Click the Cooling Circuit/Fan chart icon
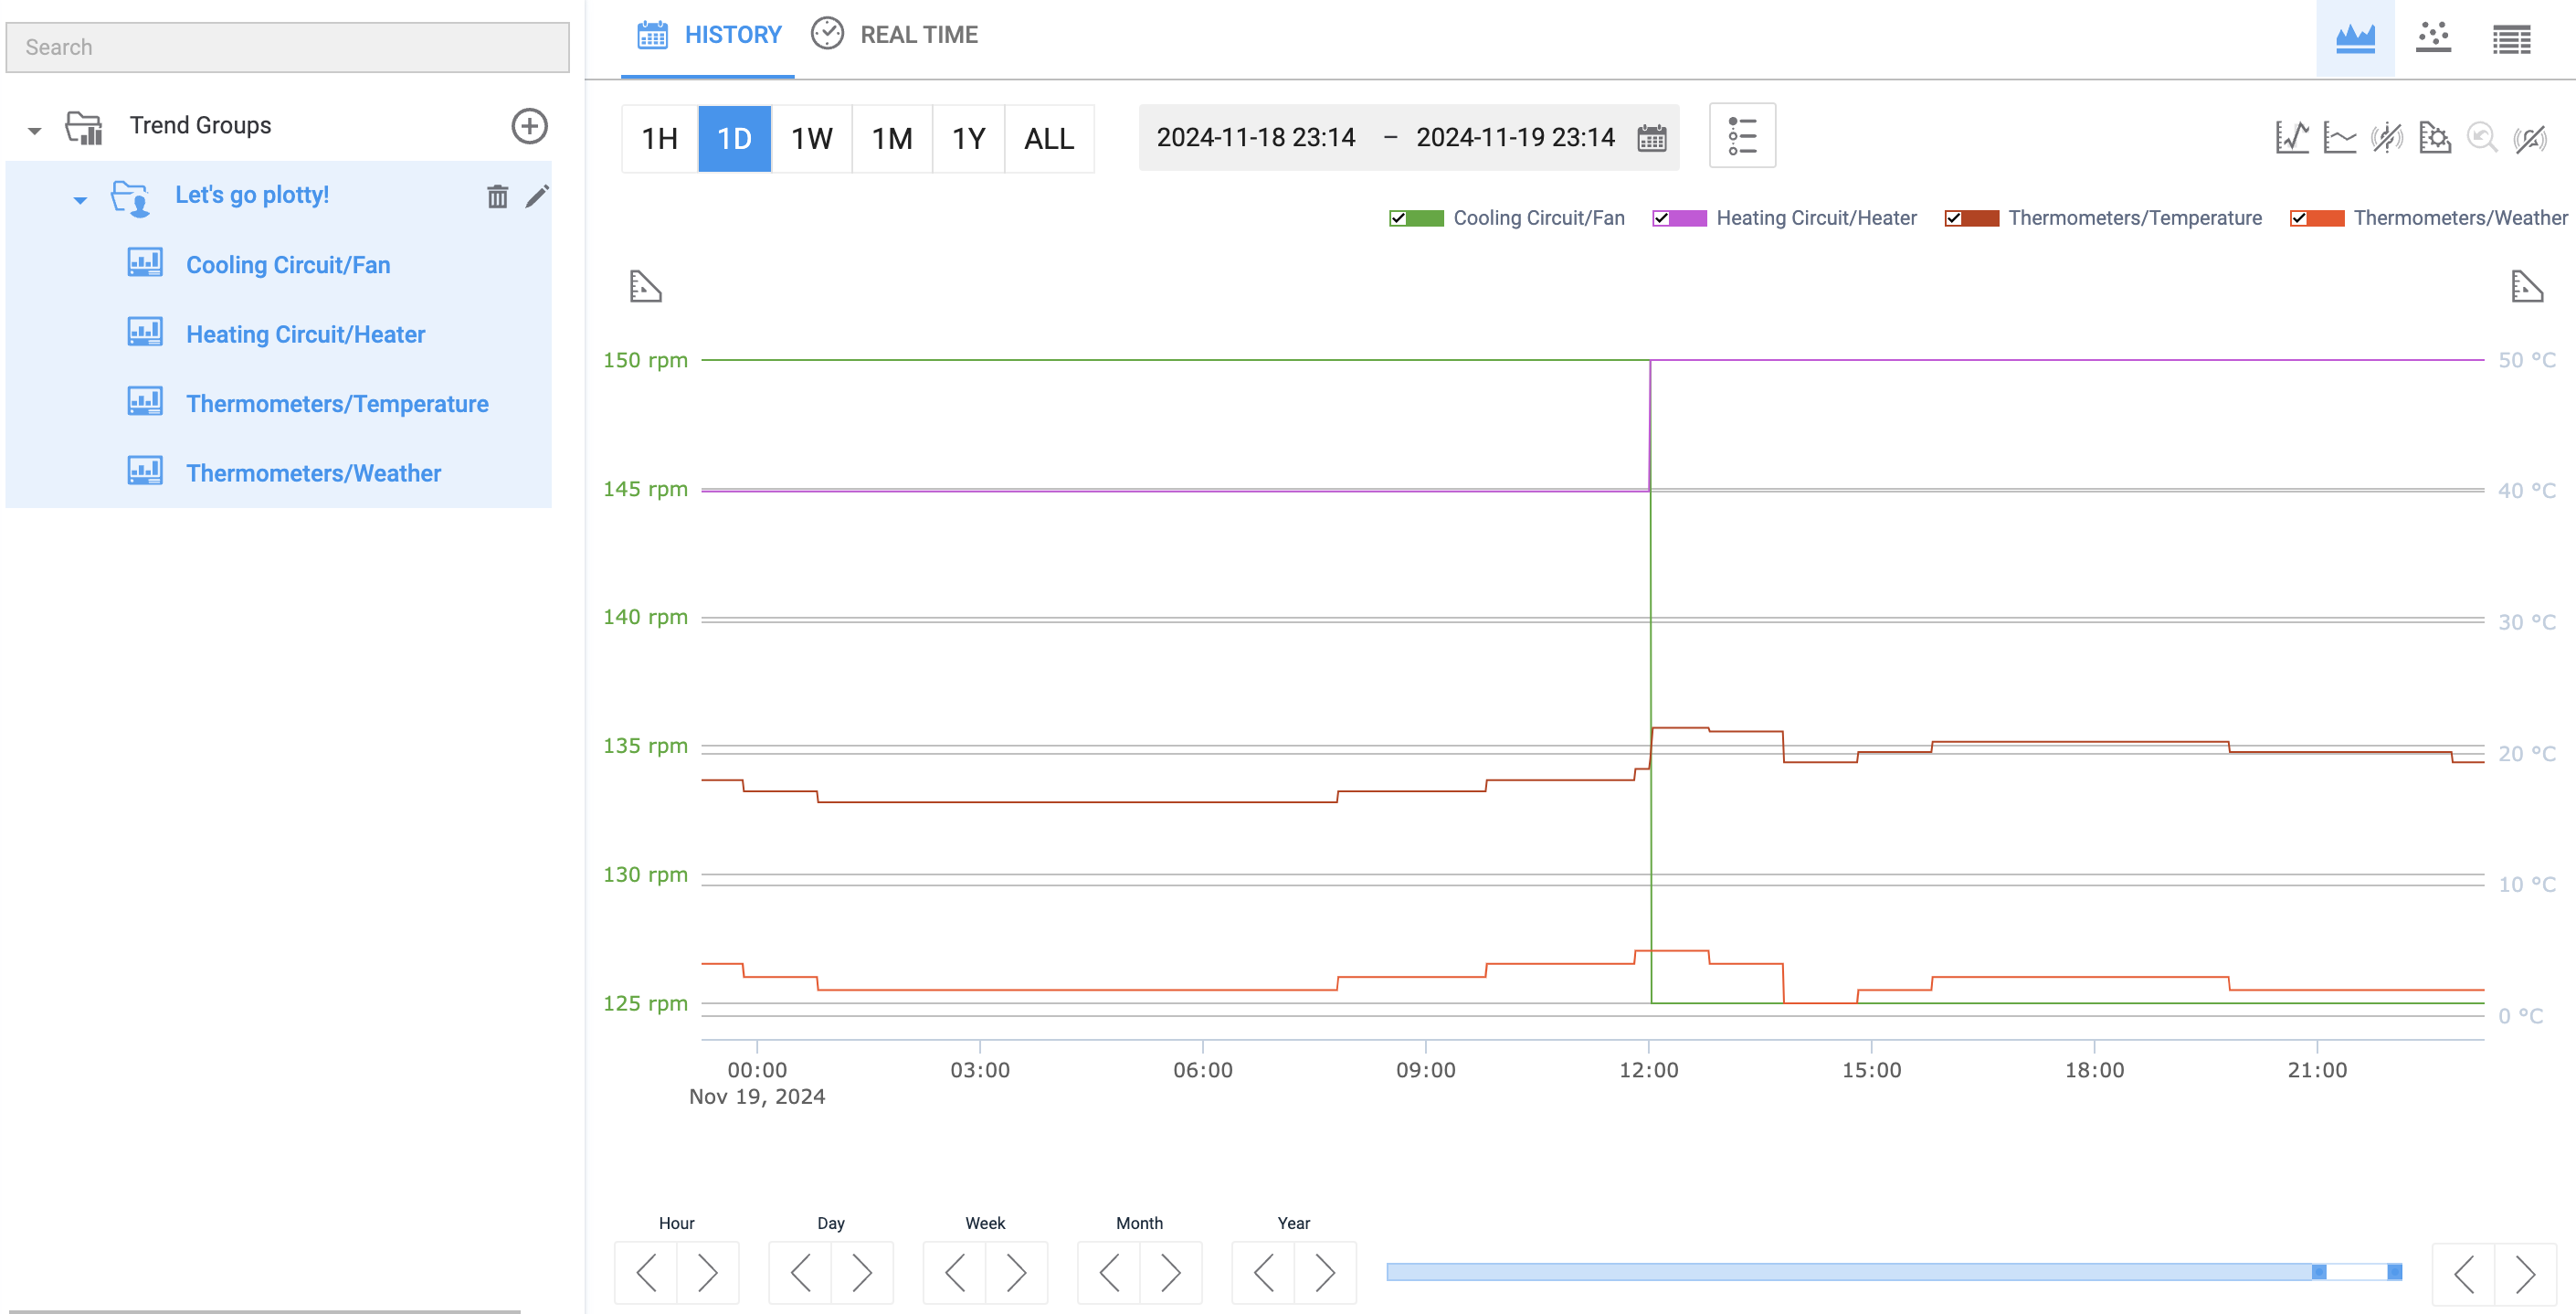The image size is (2576, 1314). pyautogui.click(x=145, y=263)
